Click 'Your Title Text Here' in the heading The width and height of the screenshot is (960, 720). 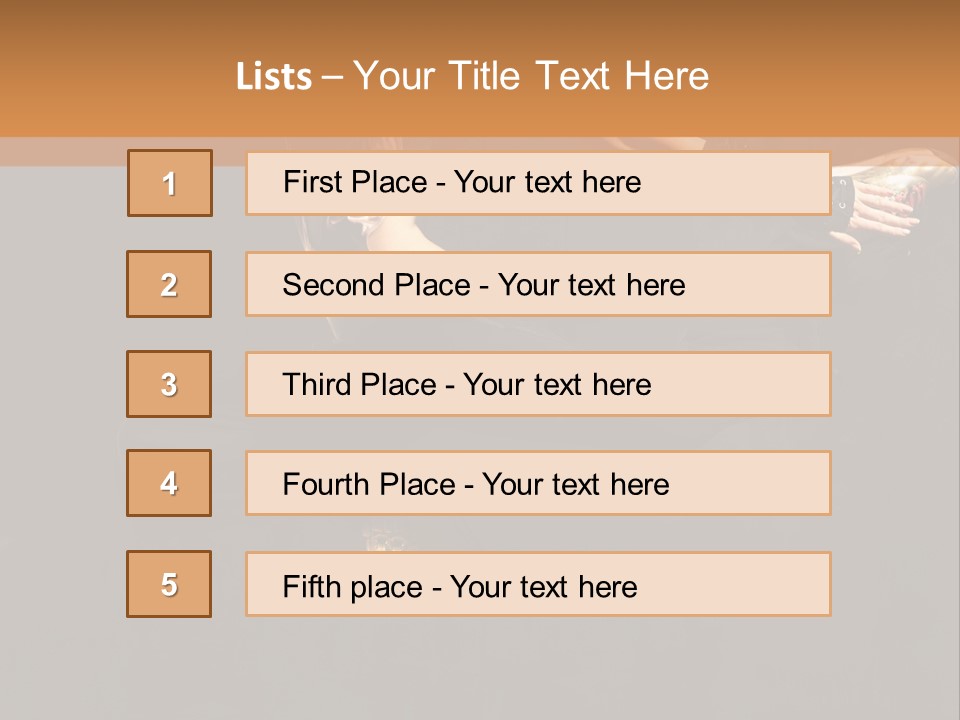pos(531,76)
